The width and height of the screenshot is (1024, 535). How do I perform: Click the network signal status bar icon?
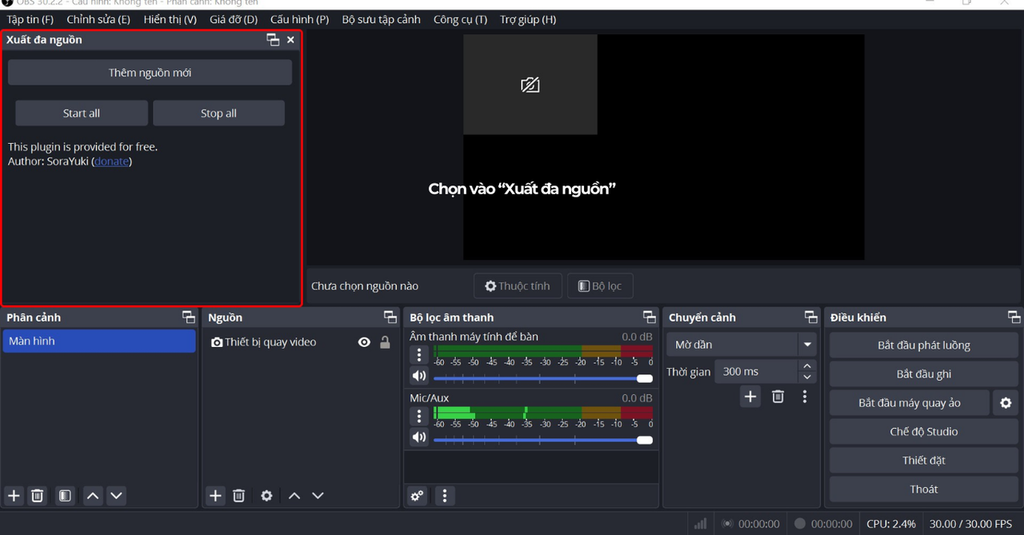coord(700,524)
